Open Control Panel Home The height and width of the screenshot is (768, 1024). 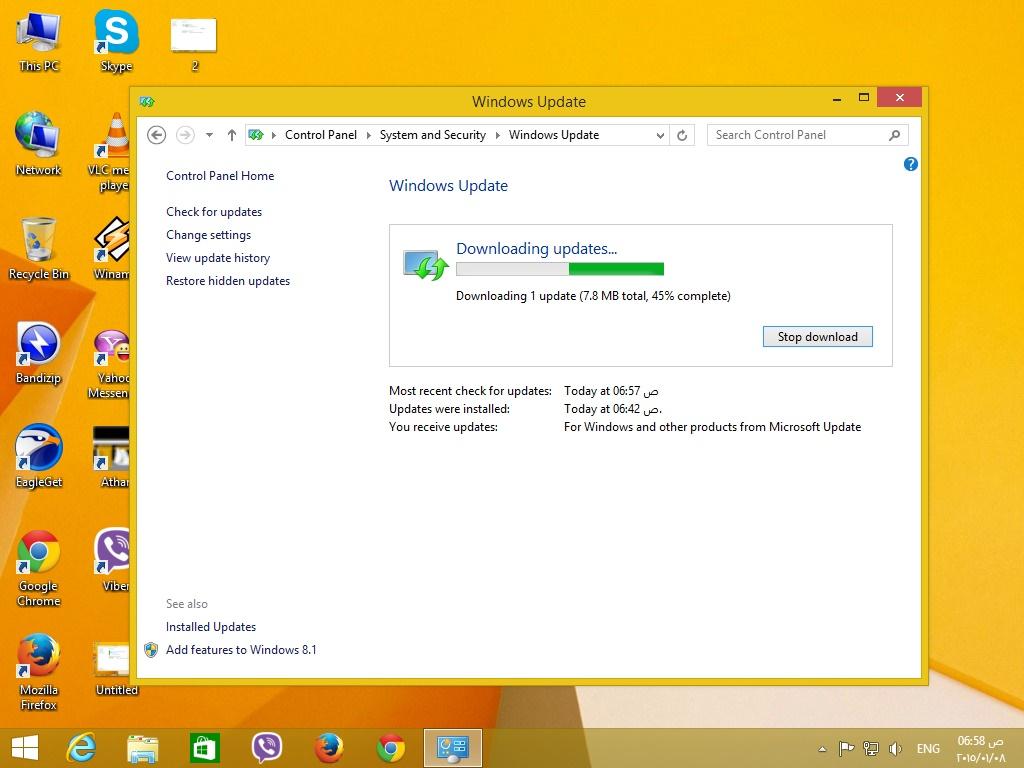click(220, 176)
